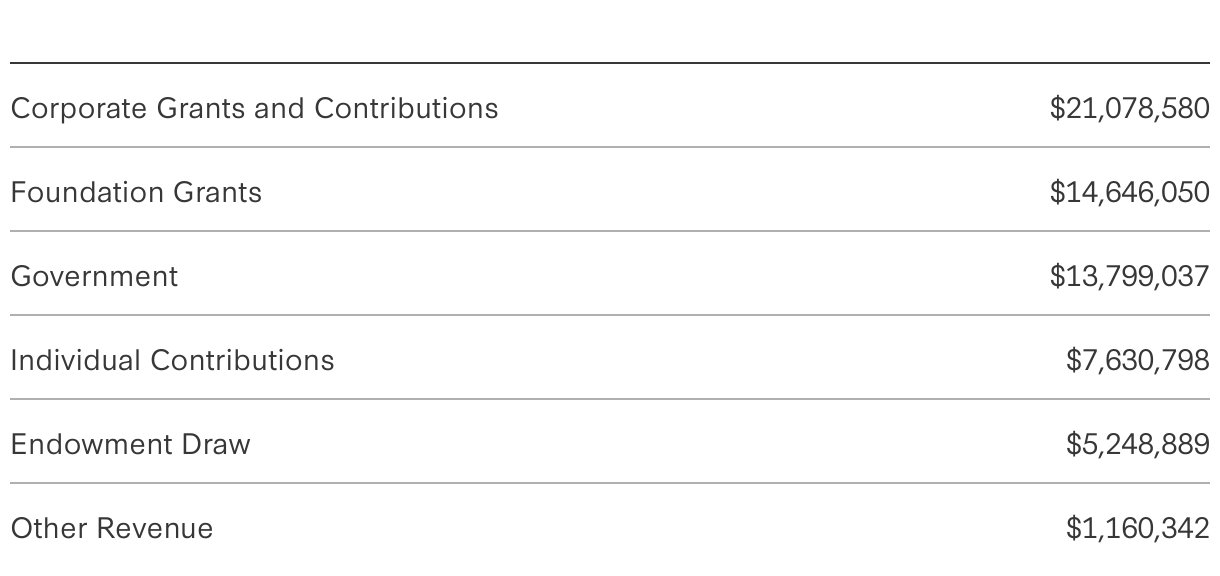Click the Foundation Grants row label
Screen dimensions: 1220x576
136,192
